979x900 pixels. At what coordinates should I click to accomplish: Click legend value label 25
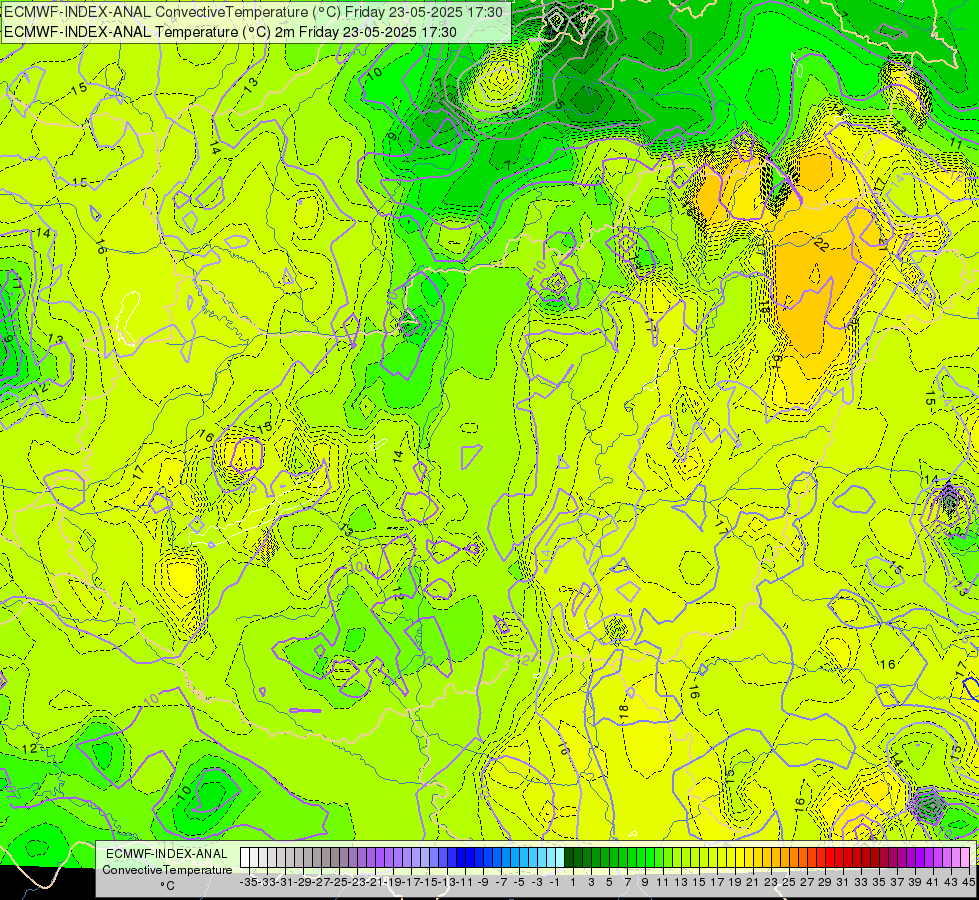tap(789, 883)
